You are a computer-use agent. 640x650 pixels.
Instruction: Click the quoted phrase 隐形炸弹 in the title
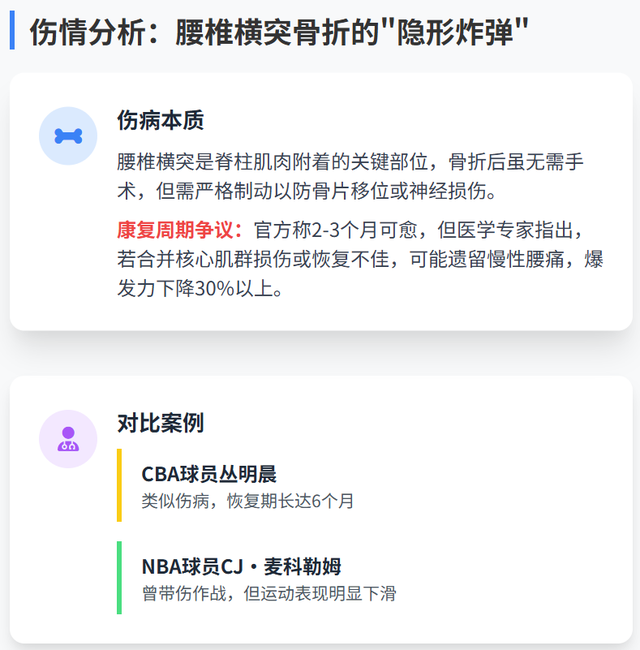coord(455,32)
